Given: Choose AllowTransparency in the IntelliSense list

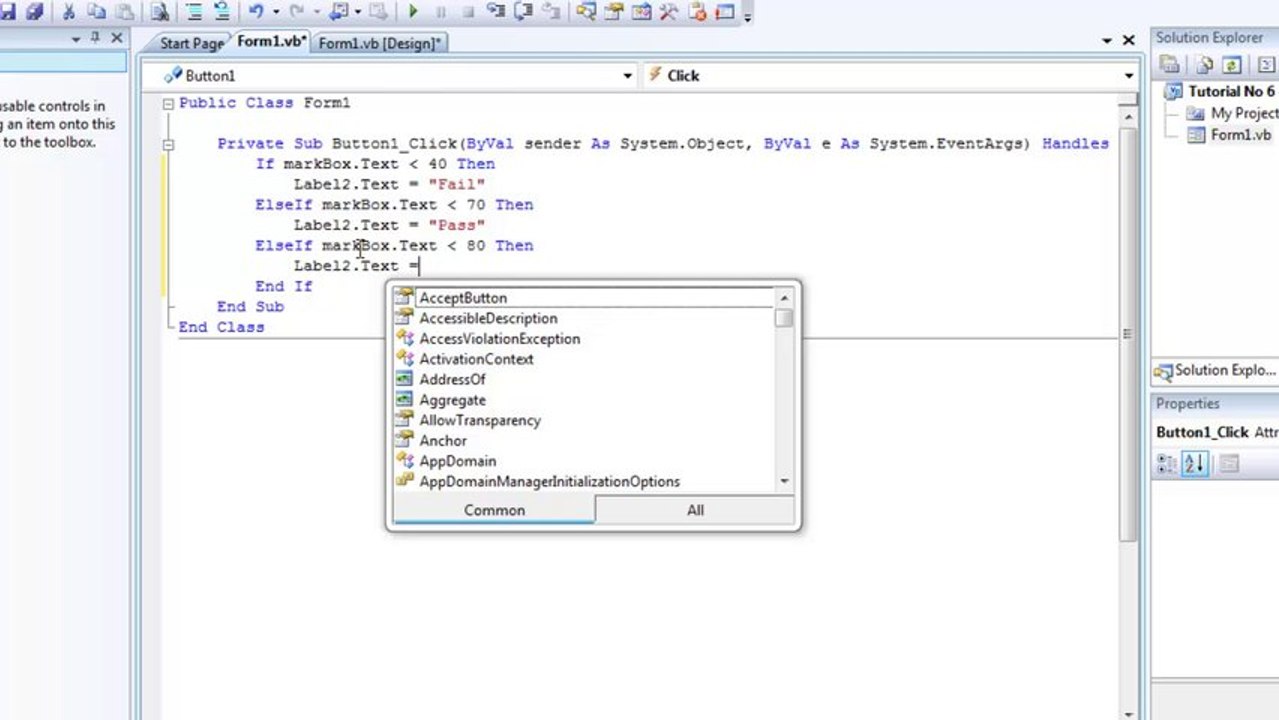Looking at the screenshot, I should coord(583,420).
